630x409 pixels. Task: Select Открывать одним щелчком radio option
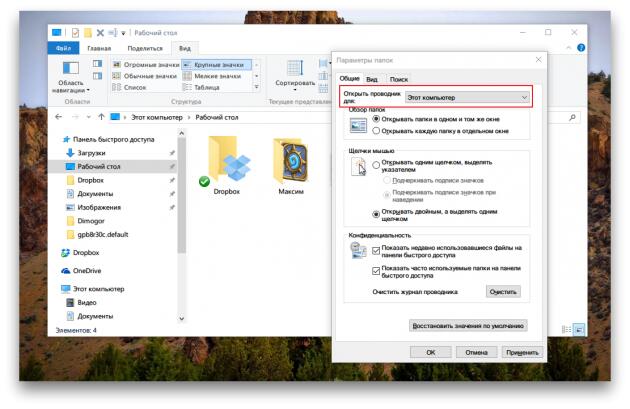point(377,164)
